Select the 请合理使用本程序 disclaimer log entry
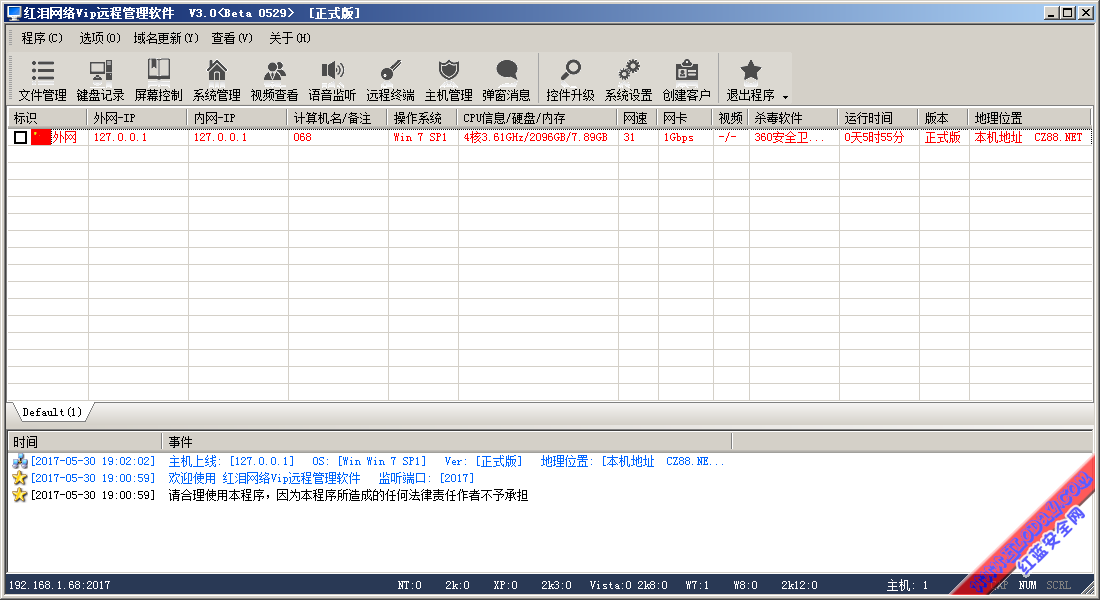Image resolution: width=1100 pixels, height=600 pixels. [348, 495]
